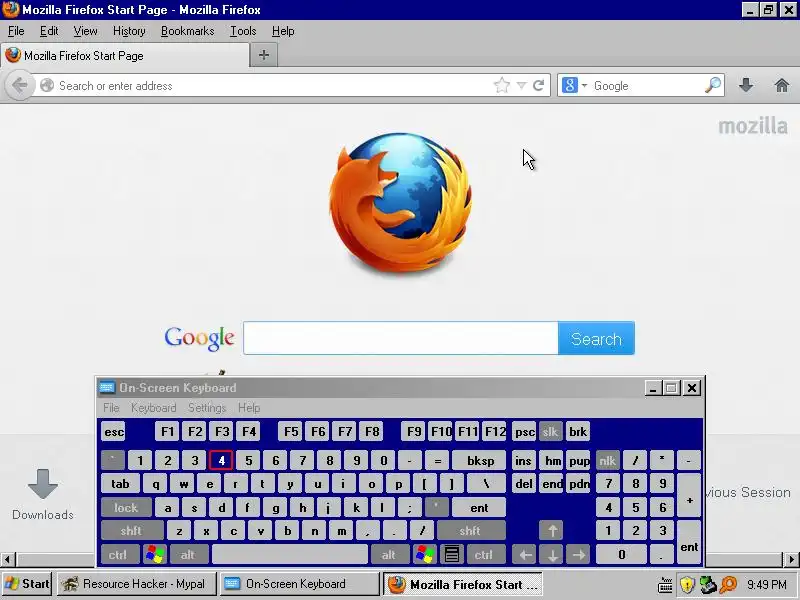Open the Windows Start button

click(x=27, y=584)
